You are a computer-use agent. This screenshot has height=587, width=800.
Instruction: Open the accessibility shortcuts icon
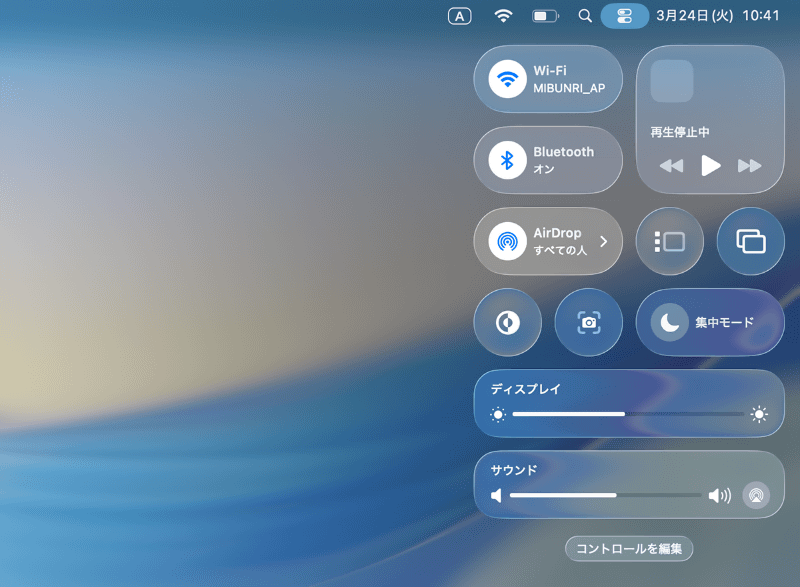point(507,322)
